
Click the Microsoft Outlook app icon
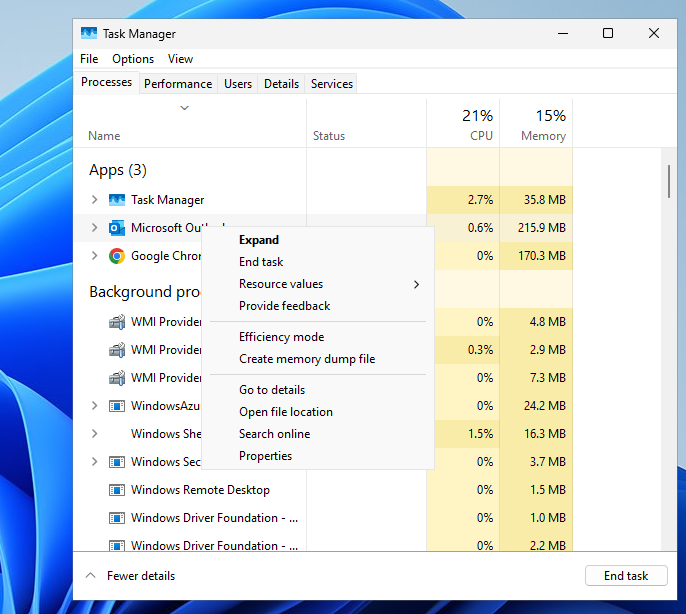coord(116,228)
